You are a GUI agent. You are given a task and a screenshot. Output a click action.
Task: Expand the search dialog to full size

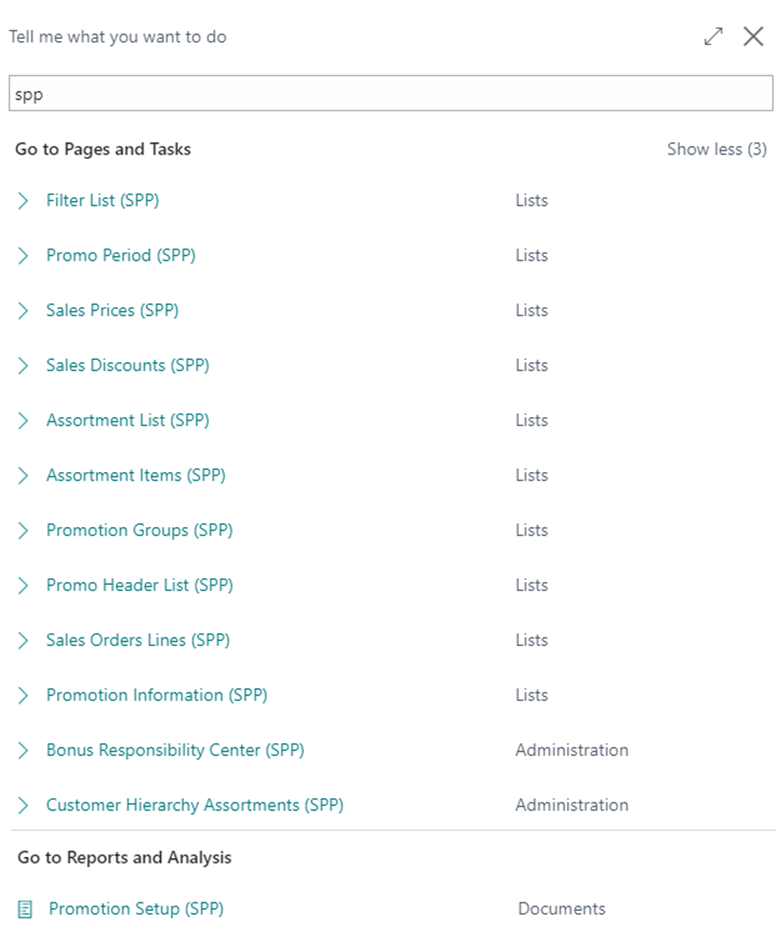pyautogui.click(x=713, y=37)
